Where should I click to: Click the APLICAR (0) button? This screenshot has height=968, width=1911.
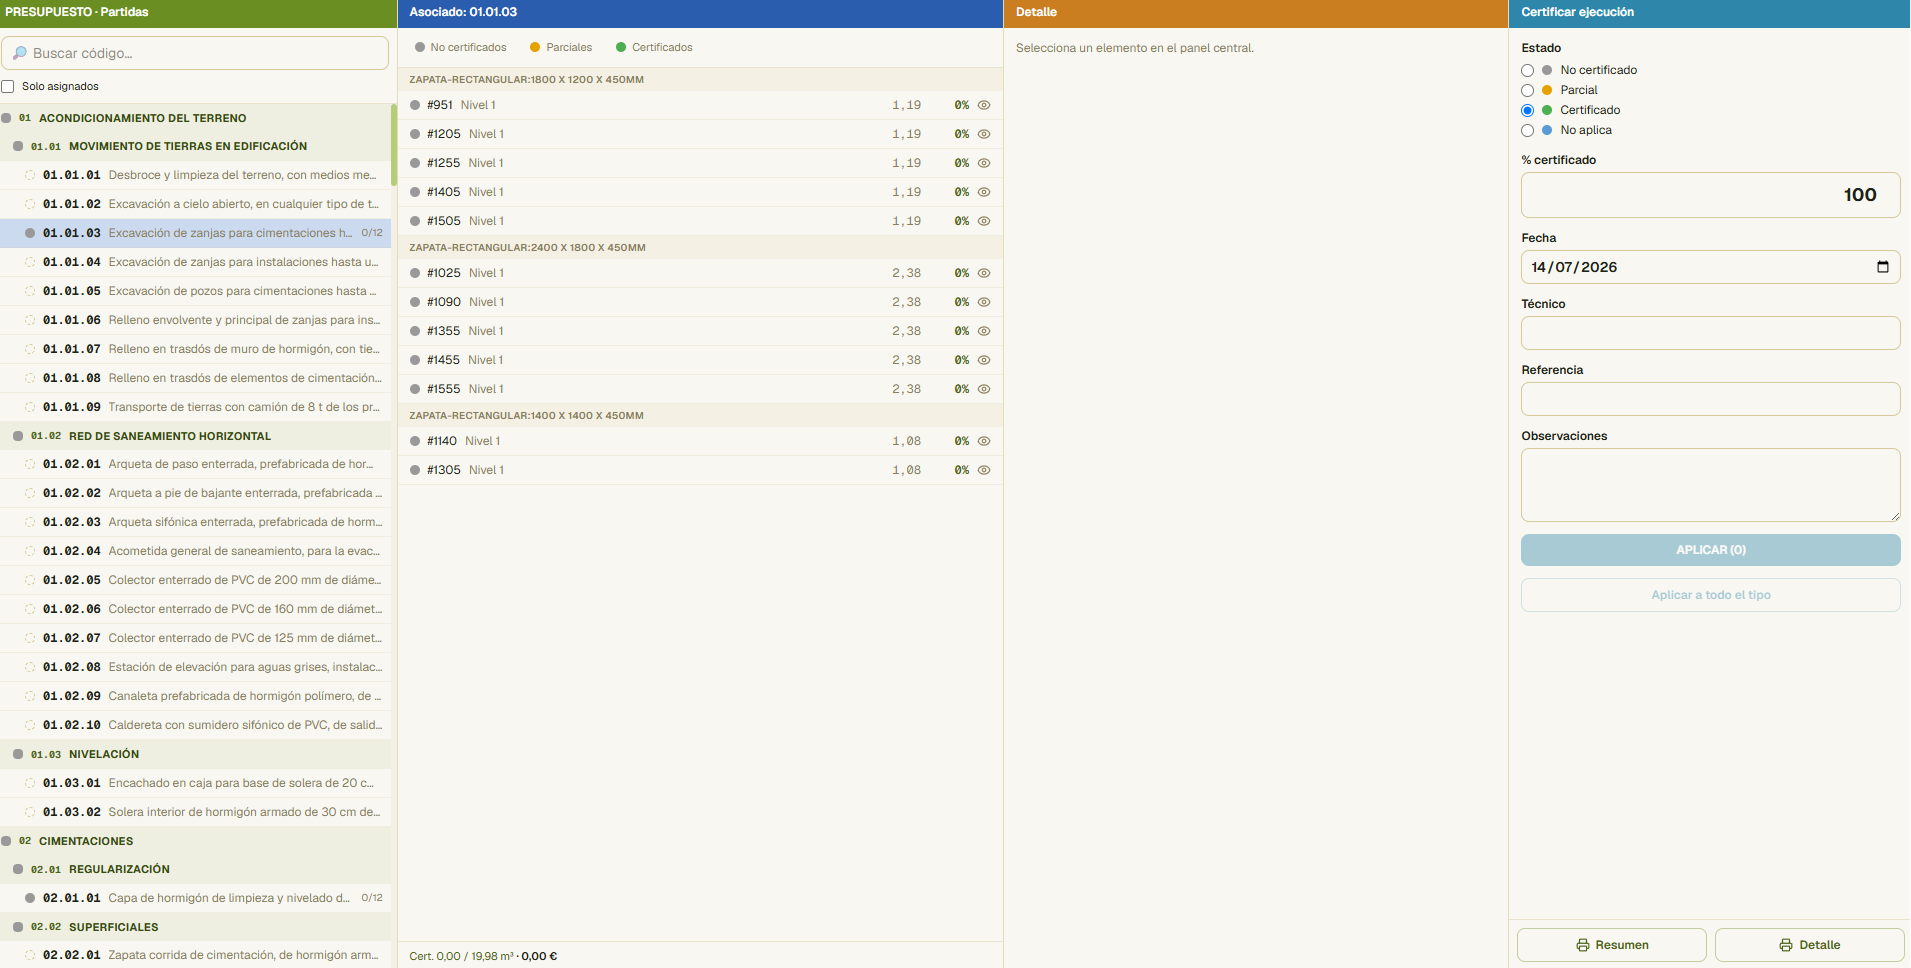(1710, 550)
